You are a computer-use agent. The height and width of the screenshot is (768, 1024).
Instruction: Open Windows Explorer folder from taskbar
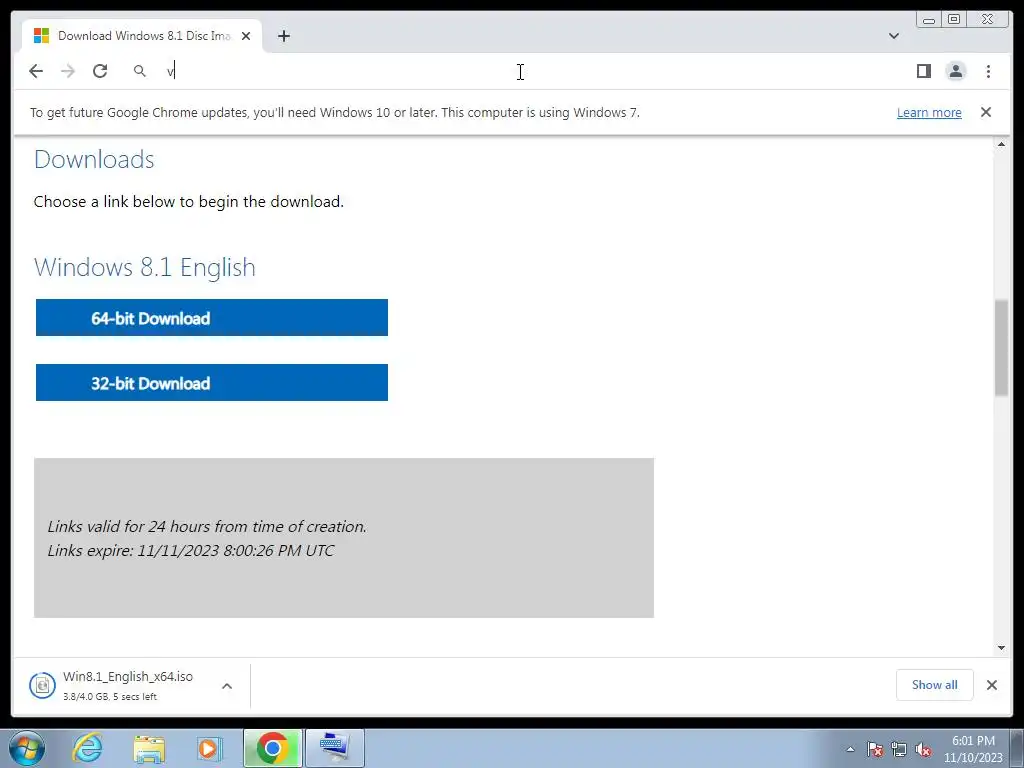click(149, 748)
